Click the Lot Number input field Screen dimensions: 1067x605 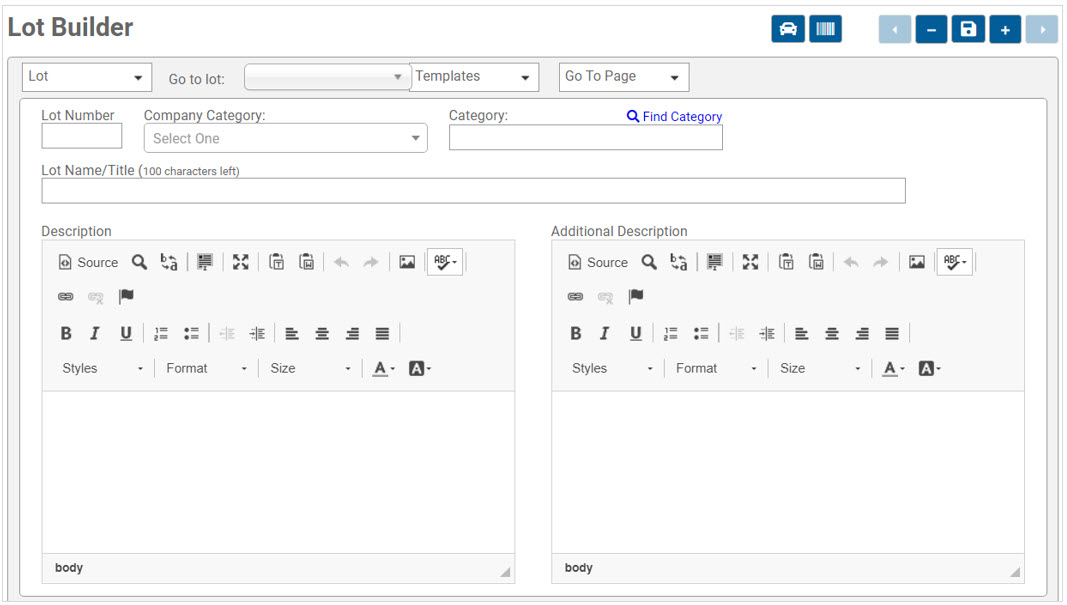82,136
